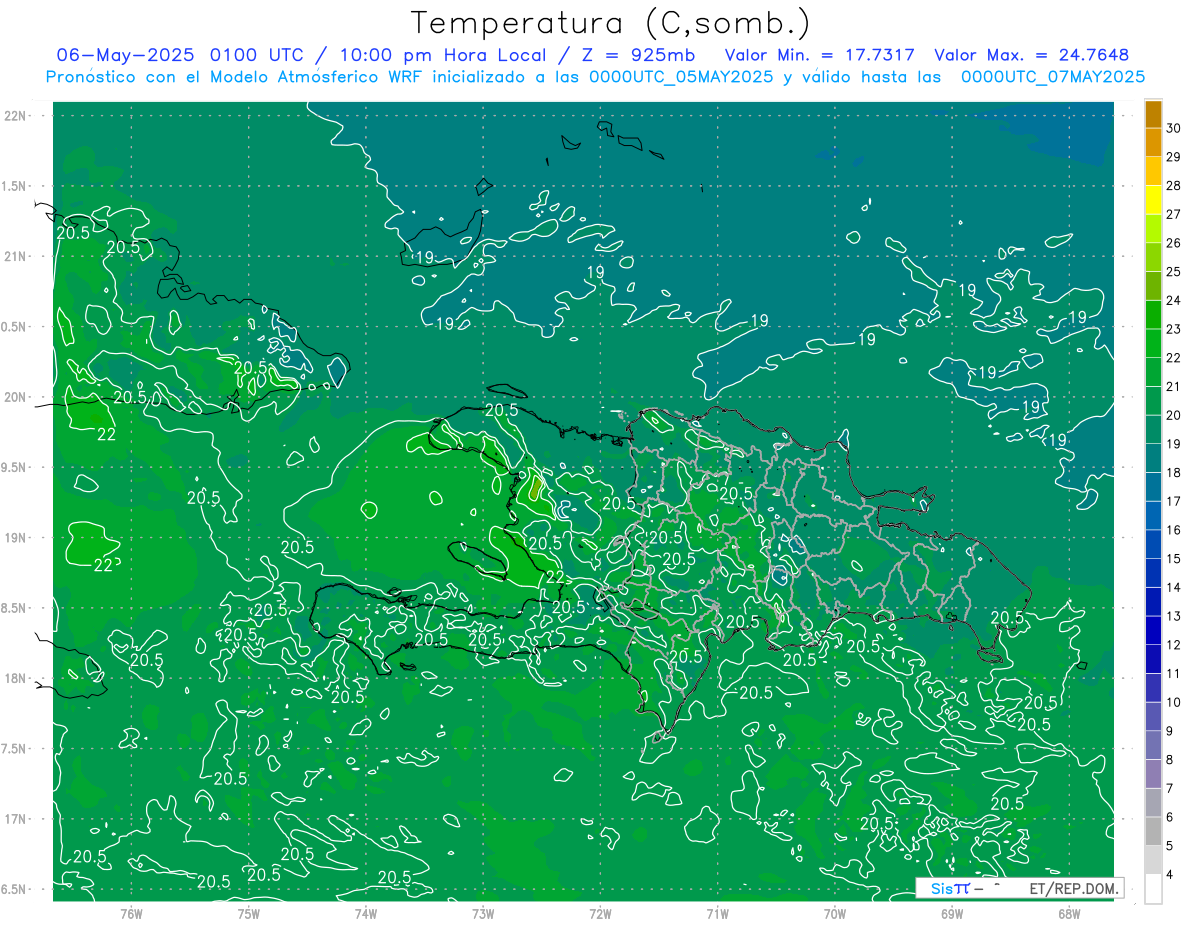Click color scale label '17'
The width and height of the screenshot is (1200, 927).
tap(1173, 501)
